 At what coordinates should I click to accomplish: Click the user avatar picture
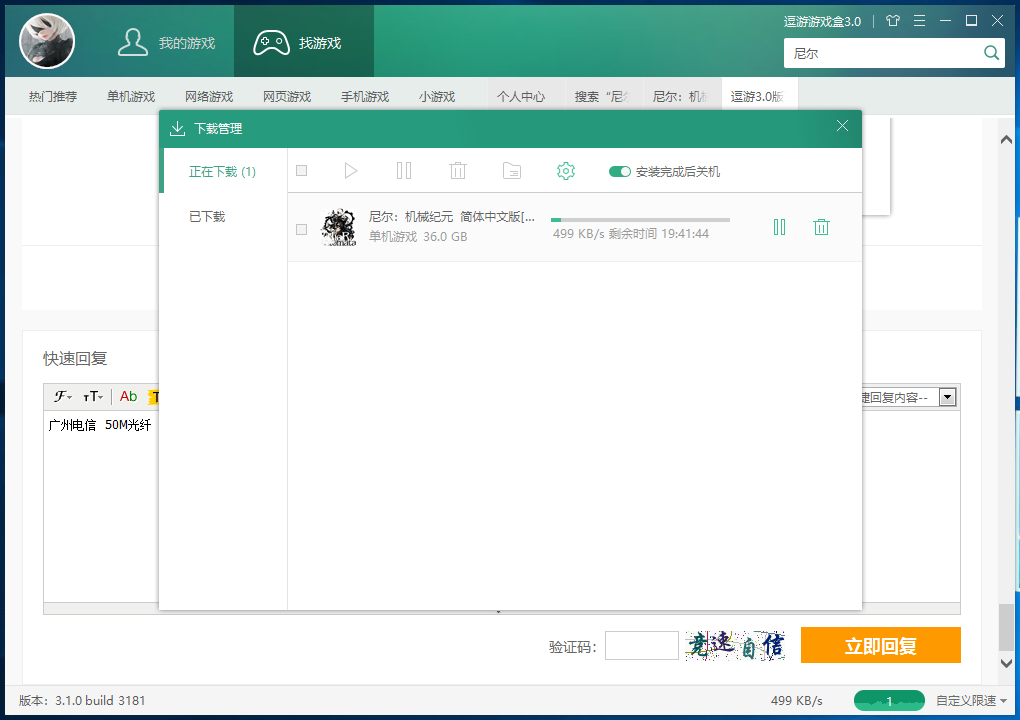click(x=47, y=41)
